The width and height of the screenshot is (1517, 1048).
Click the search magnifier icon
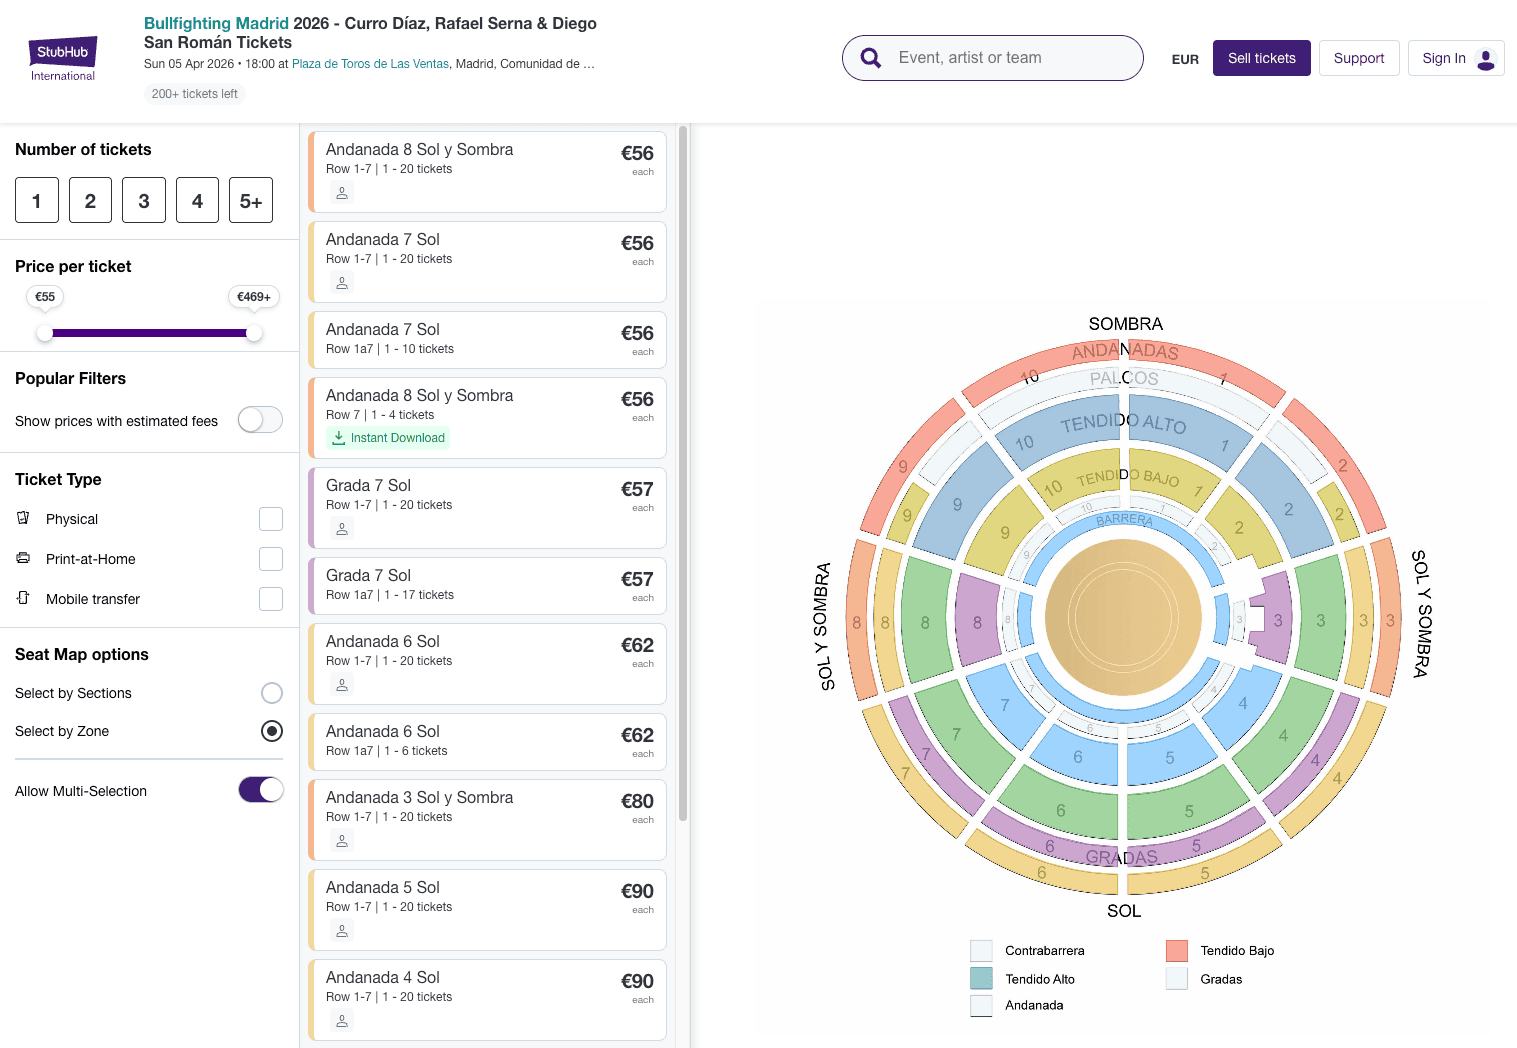coord(871,58)
